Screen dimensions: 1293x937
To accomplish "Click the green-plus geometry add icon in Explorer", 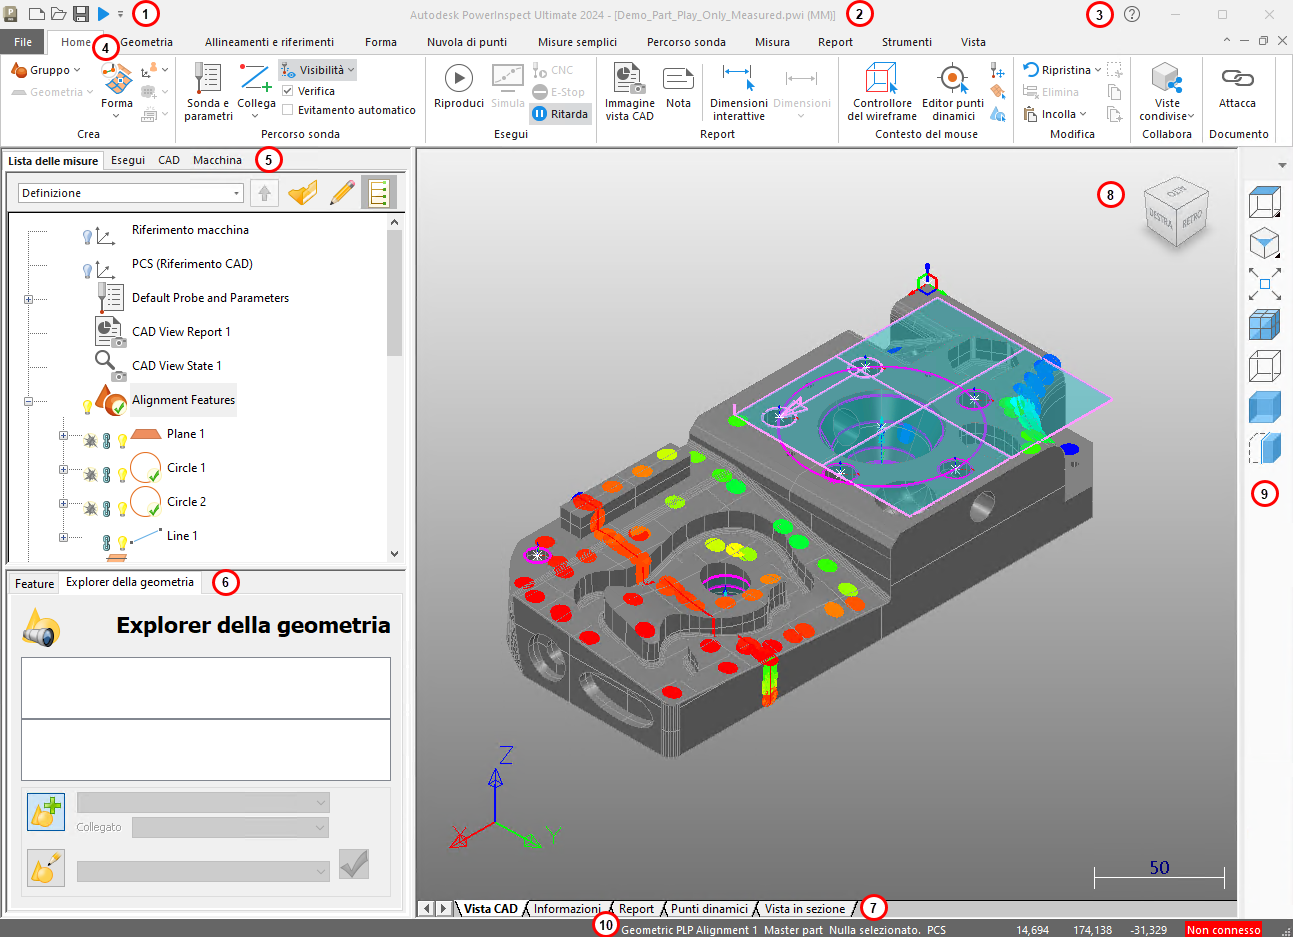I will pyautogui.click(x=46, y=812).
